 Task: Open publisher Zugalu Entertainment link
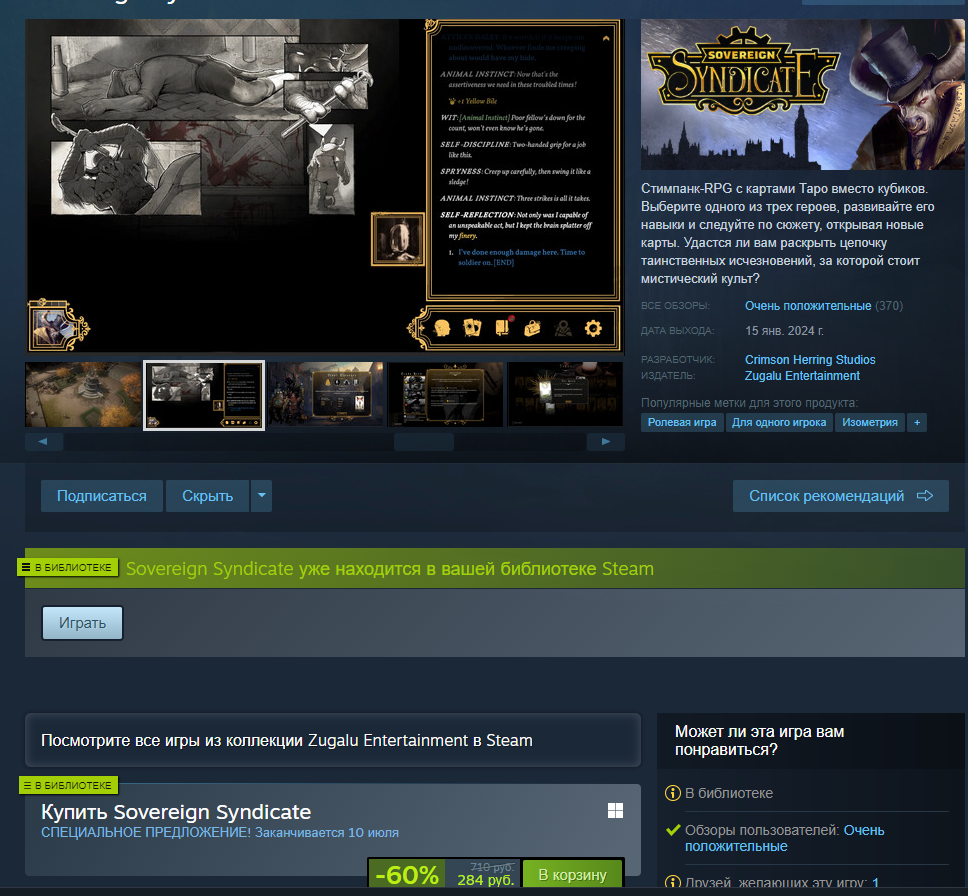(x=802, y=375)
